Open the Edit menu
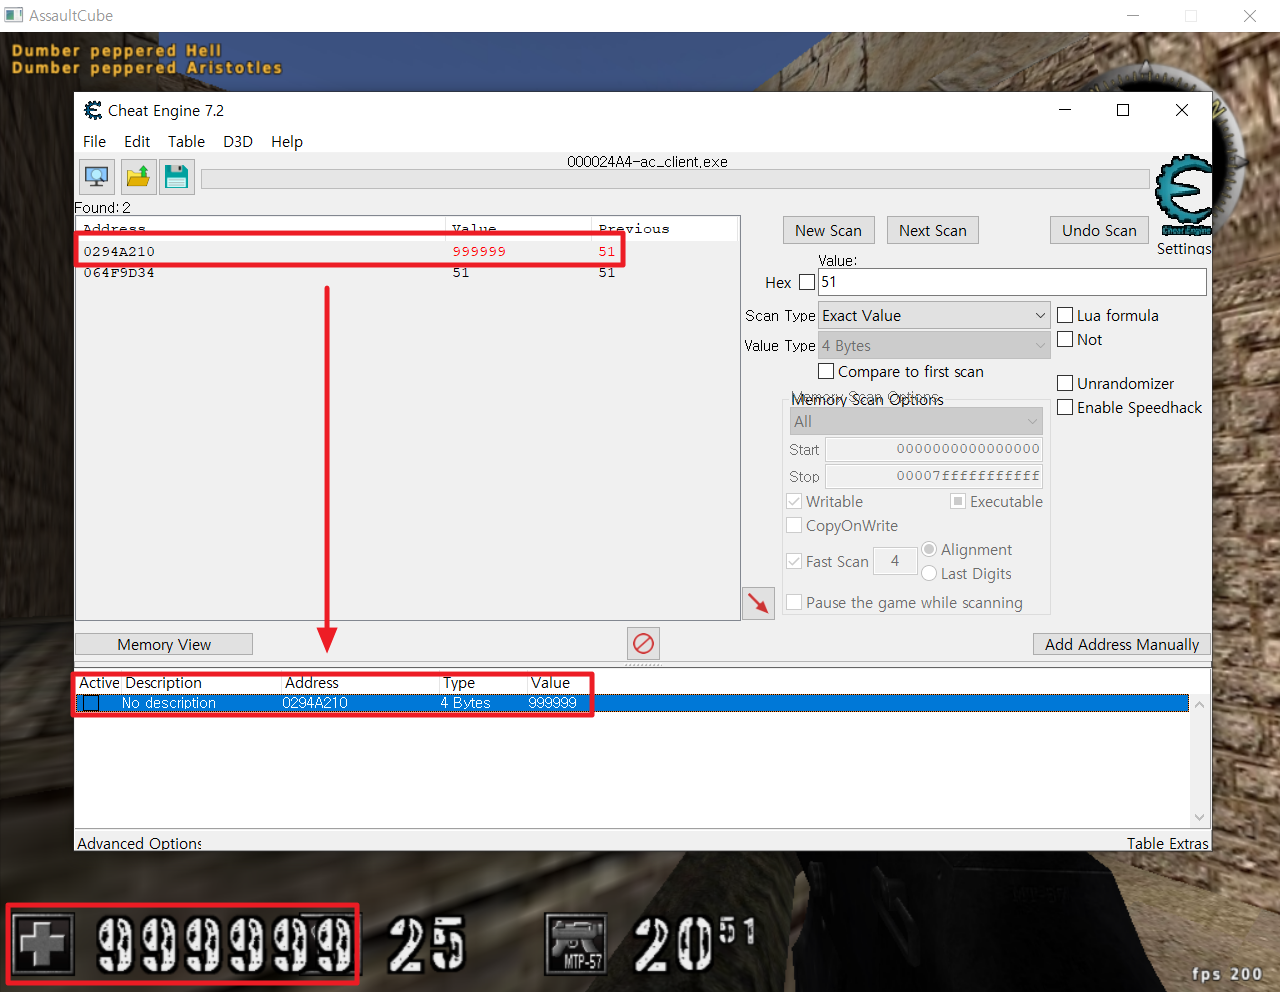 pyautogui.click(x=137, y=142)
